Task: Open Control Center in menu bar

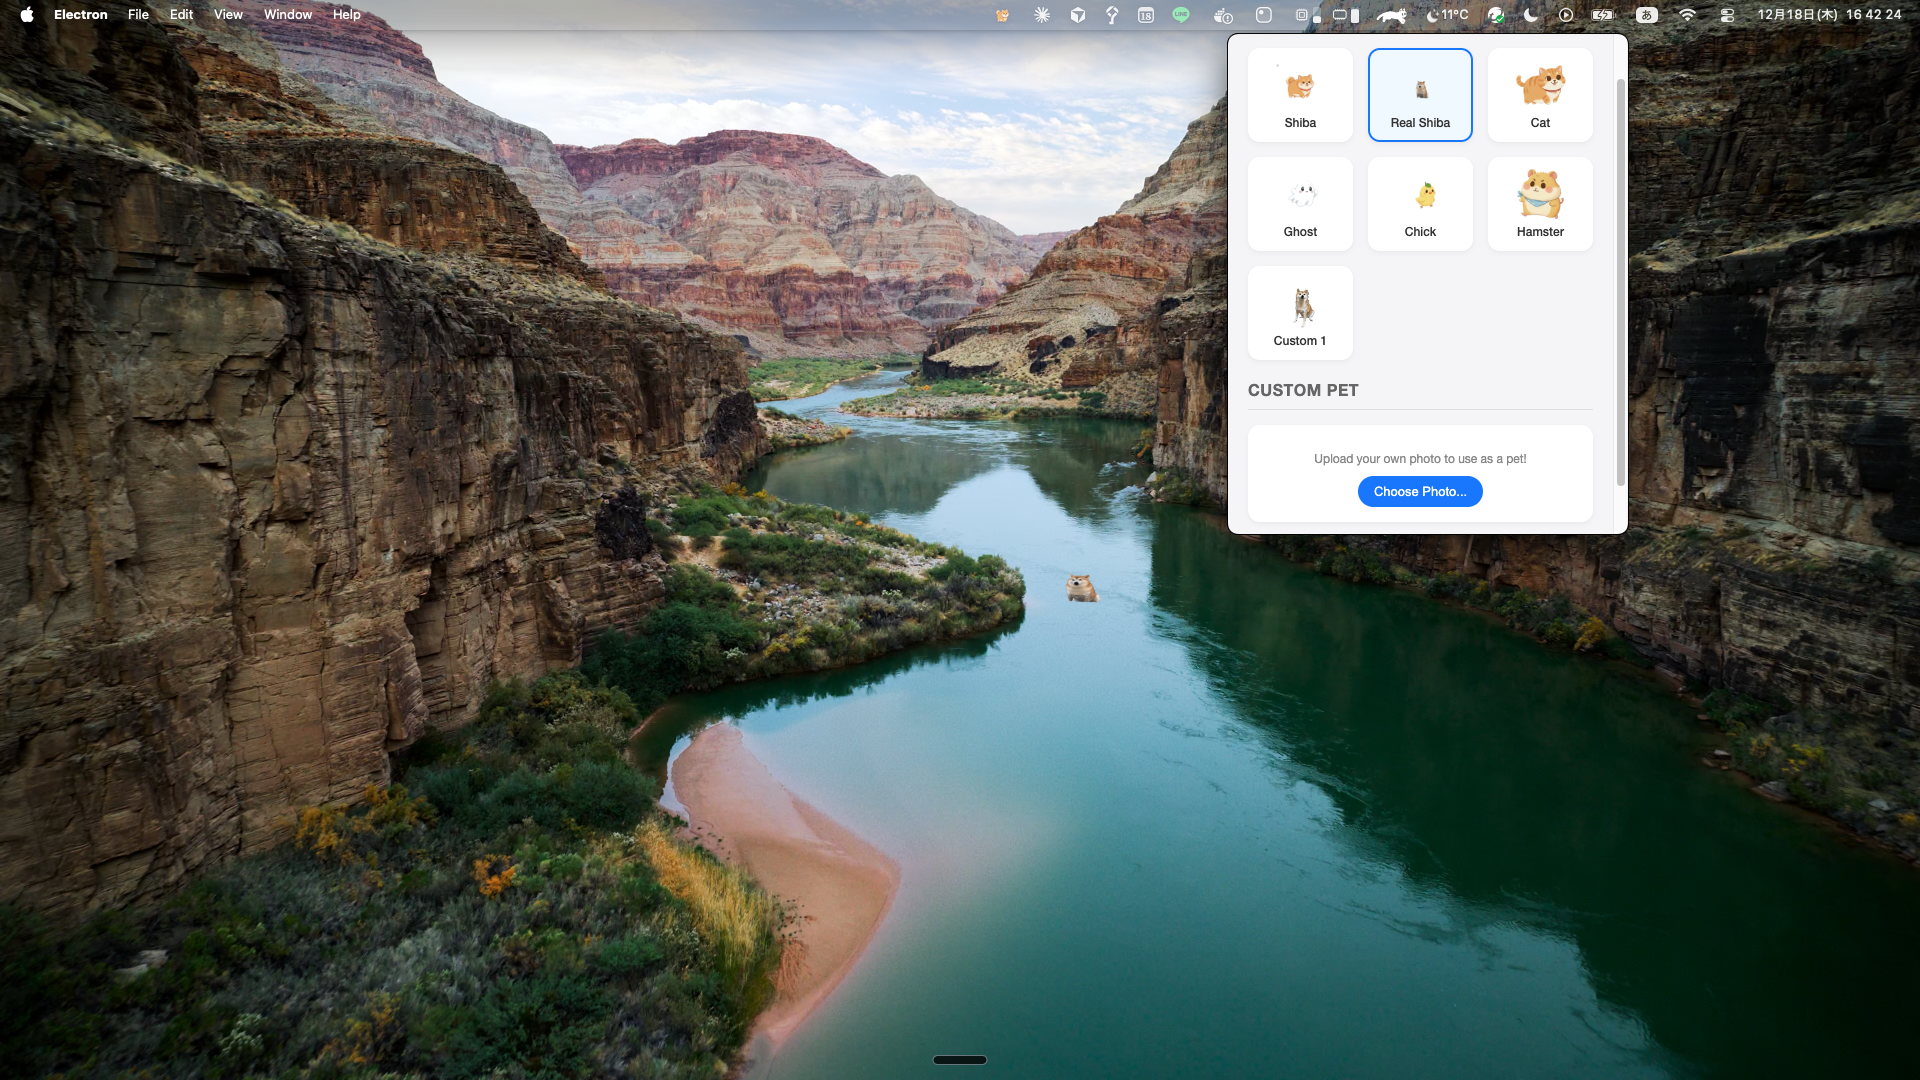Action: [1727, 15]
